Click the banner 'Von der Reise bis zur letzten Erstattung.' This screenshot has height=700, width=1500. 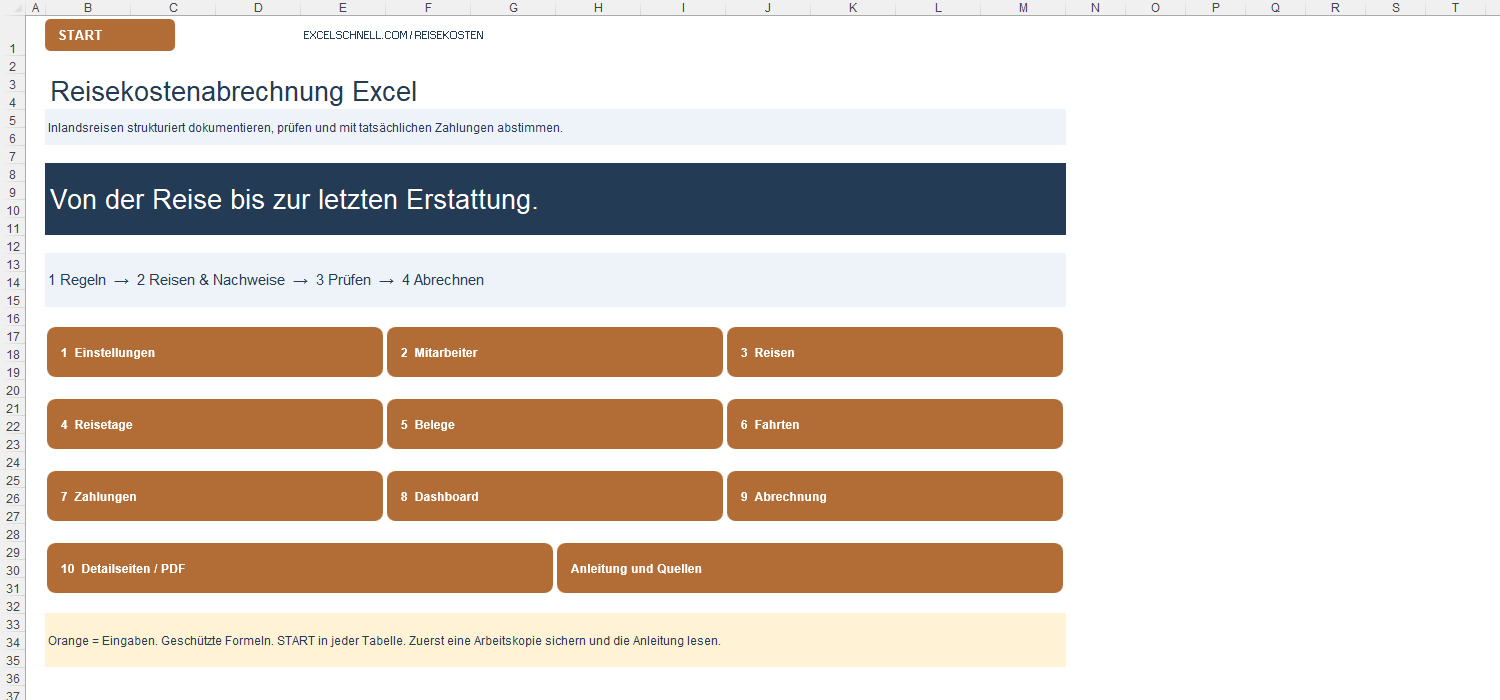[555, 199]
